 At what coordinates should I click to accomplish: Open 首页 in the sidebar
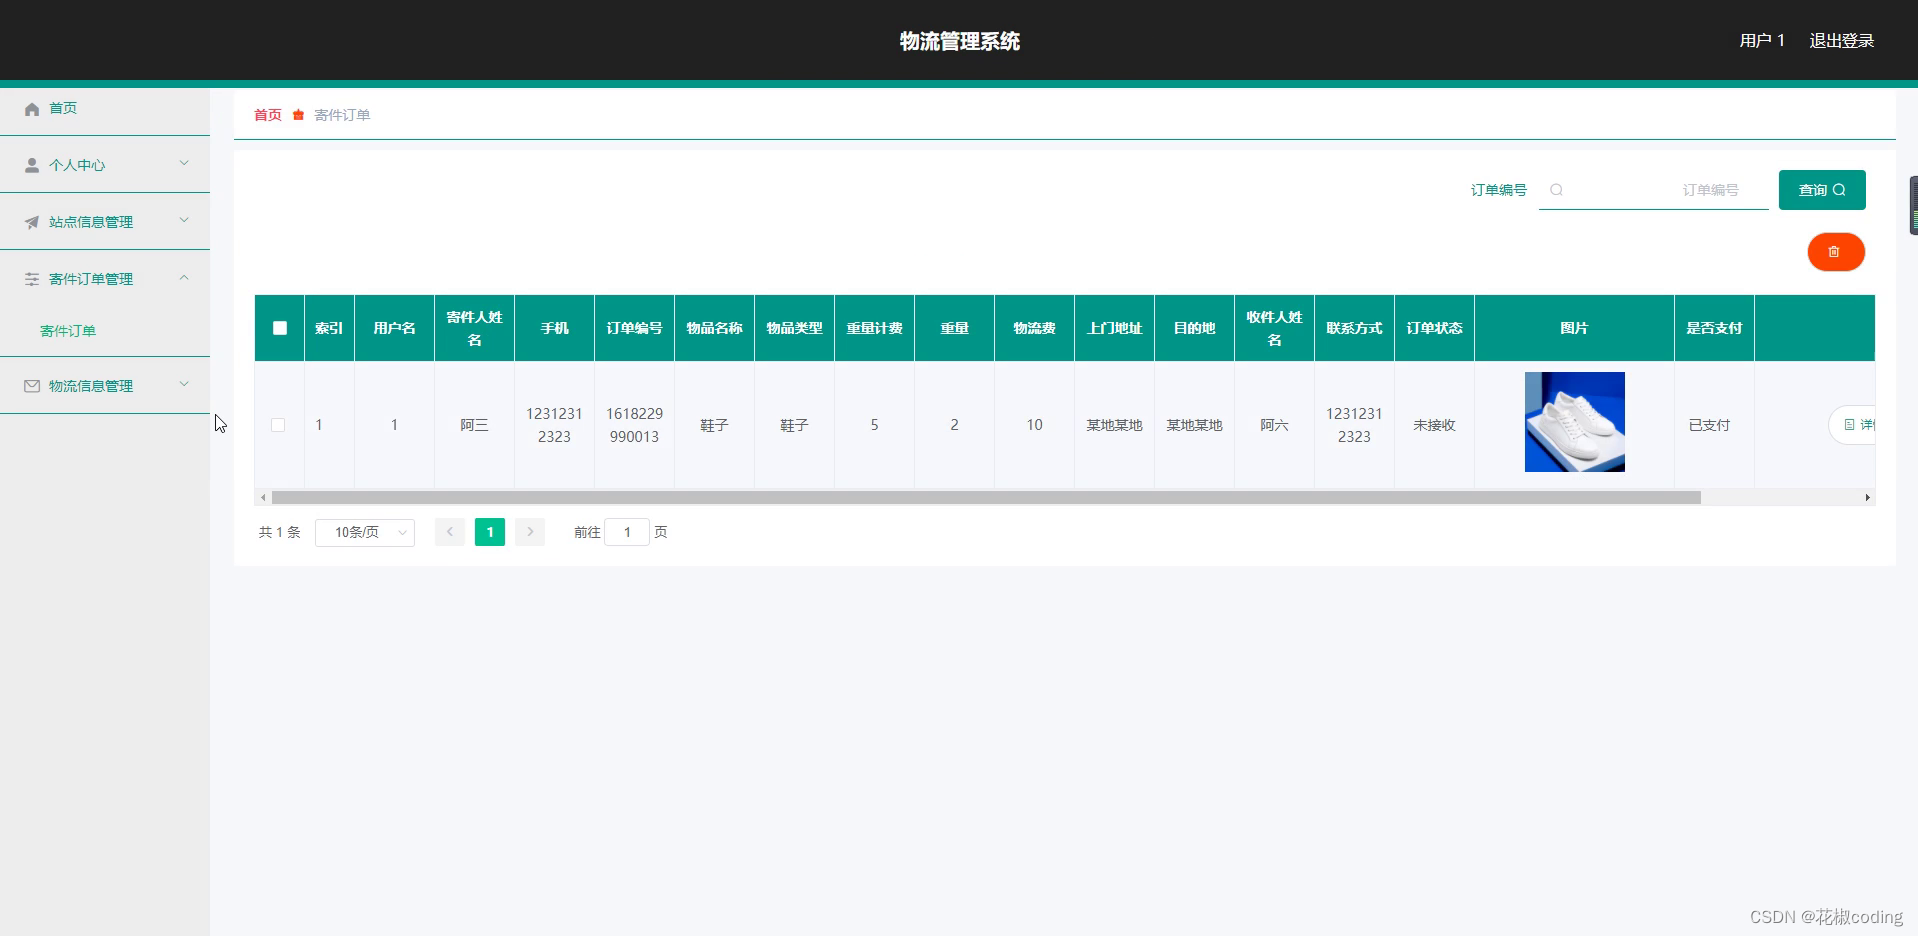(105, 108)
